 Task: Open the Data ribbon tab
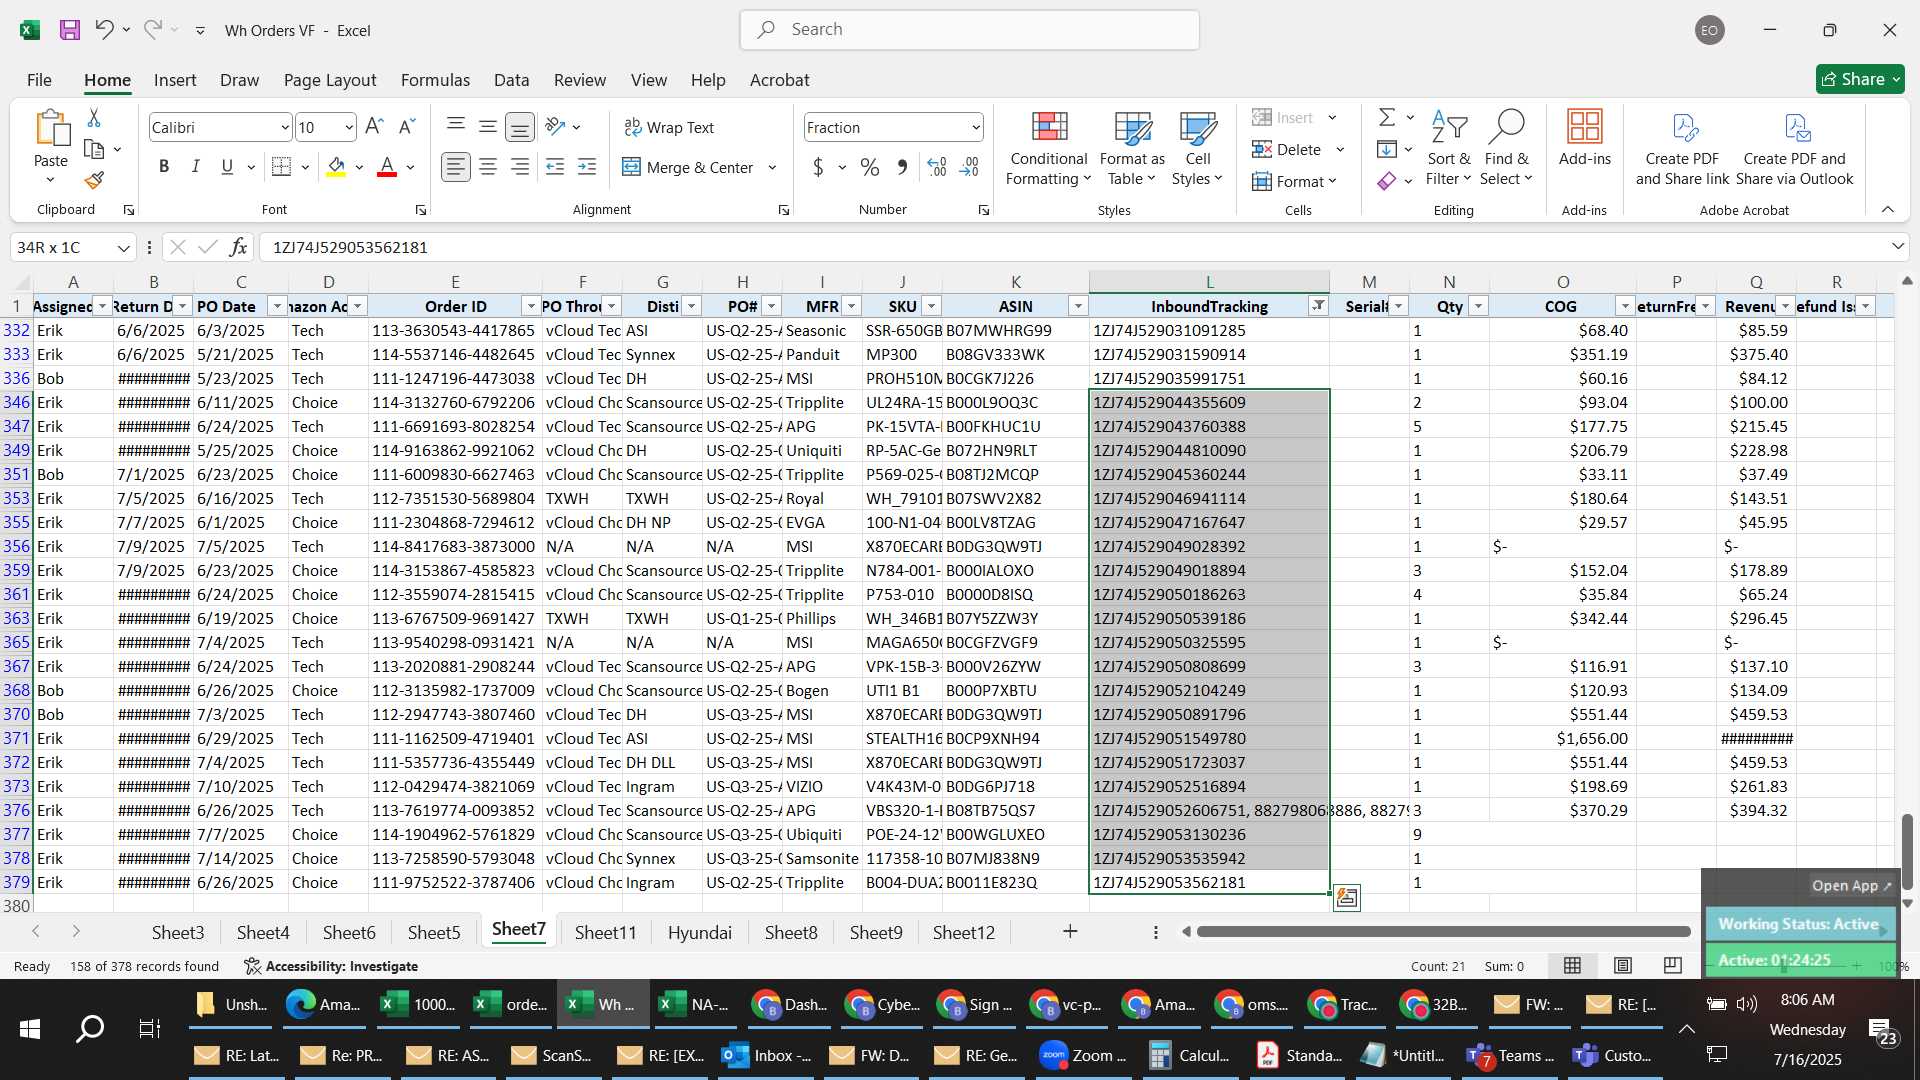pyautogui.click(x=511, y=80)
